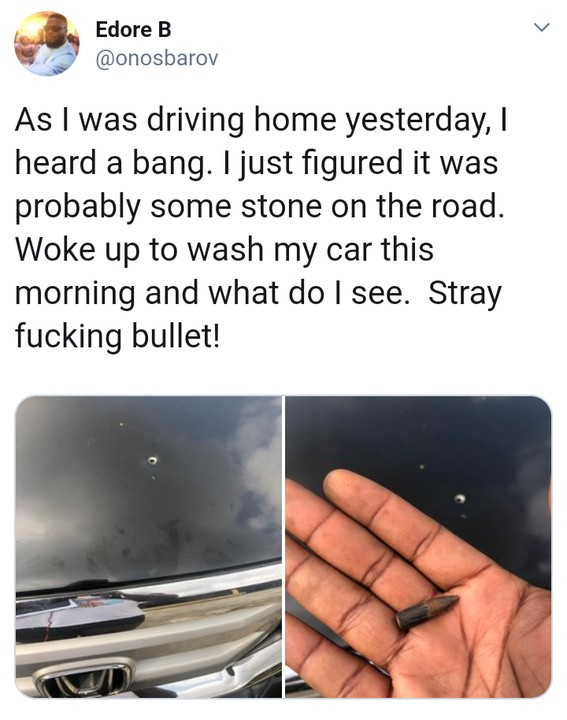Open the Edore B display name link
The height and width of the screenshot is (720, 567).
[x=133, y=30]
